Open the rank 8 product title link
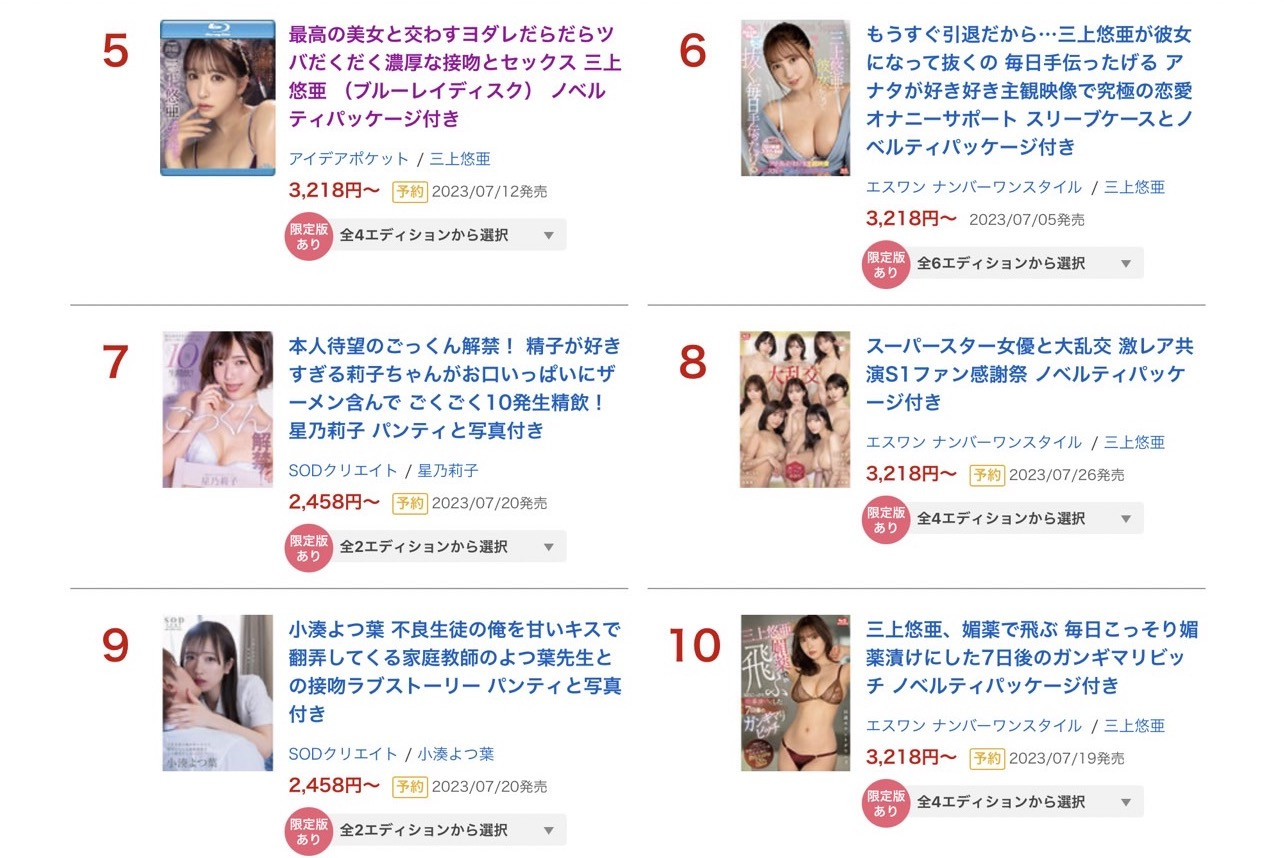 [x=1030, y=375]
